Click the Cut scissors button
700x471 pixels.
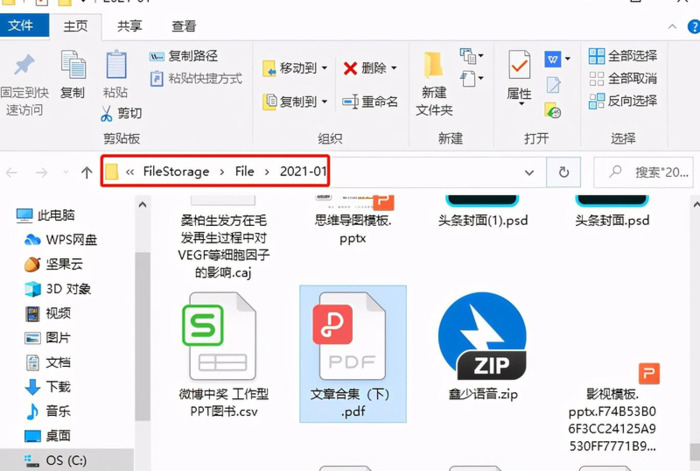click(121, 113)
